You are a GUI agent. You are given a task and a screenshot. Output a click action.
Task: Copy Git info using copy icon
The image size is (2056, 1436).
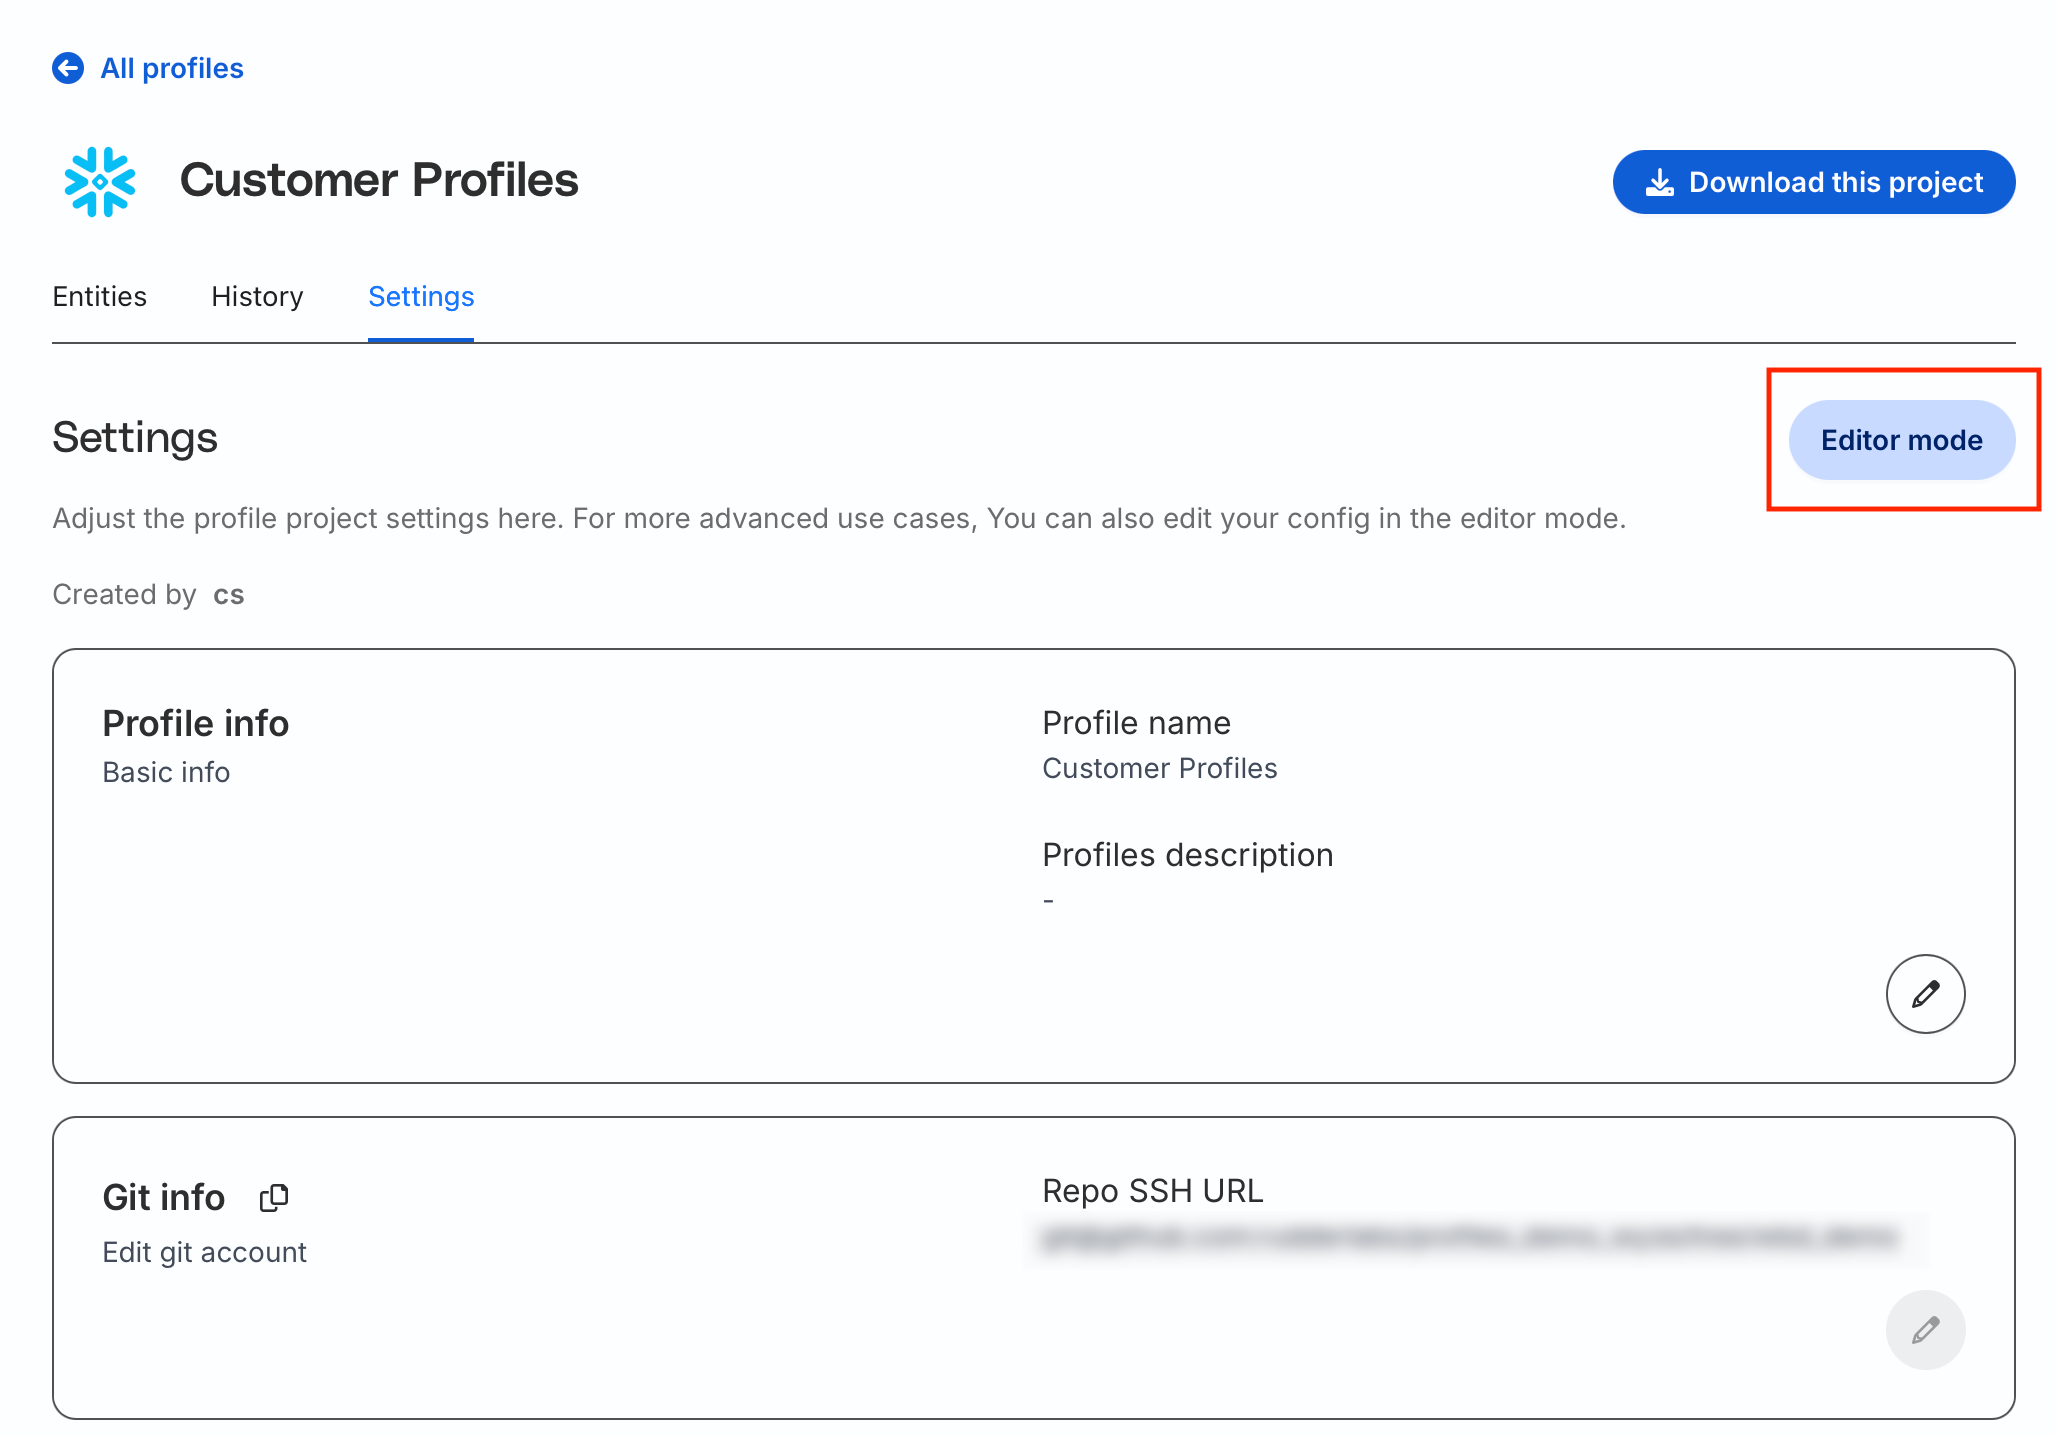(x=274, y=1197)
